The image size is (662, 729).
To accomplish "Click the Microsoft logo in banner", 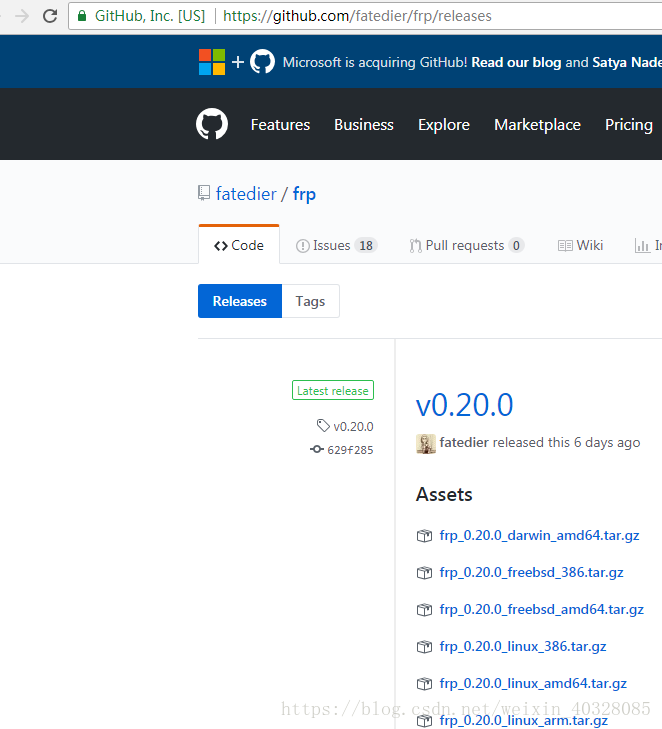I will point(212,62).
